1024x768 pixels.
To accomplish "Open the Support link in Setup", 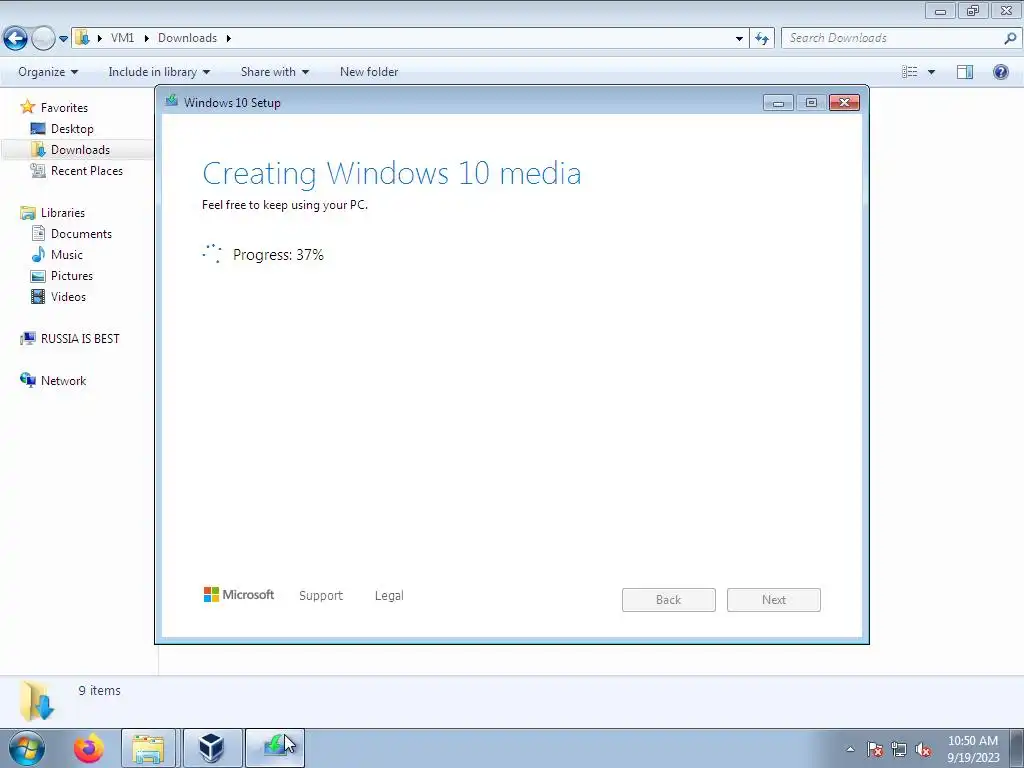I will coord(321,596).
